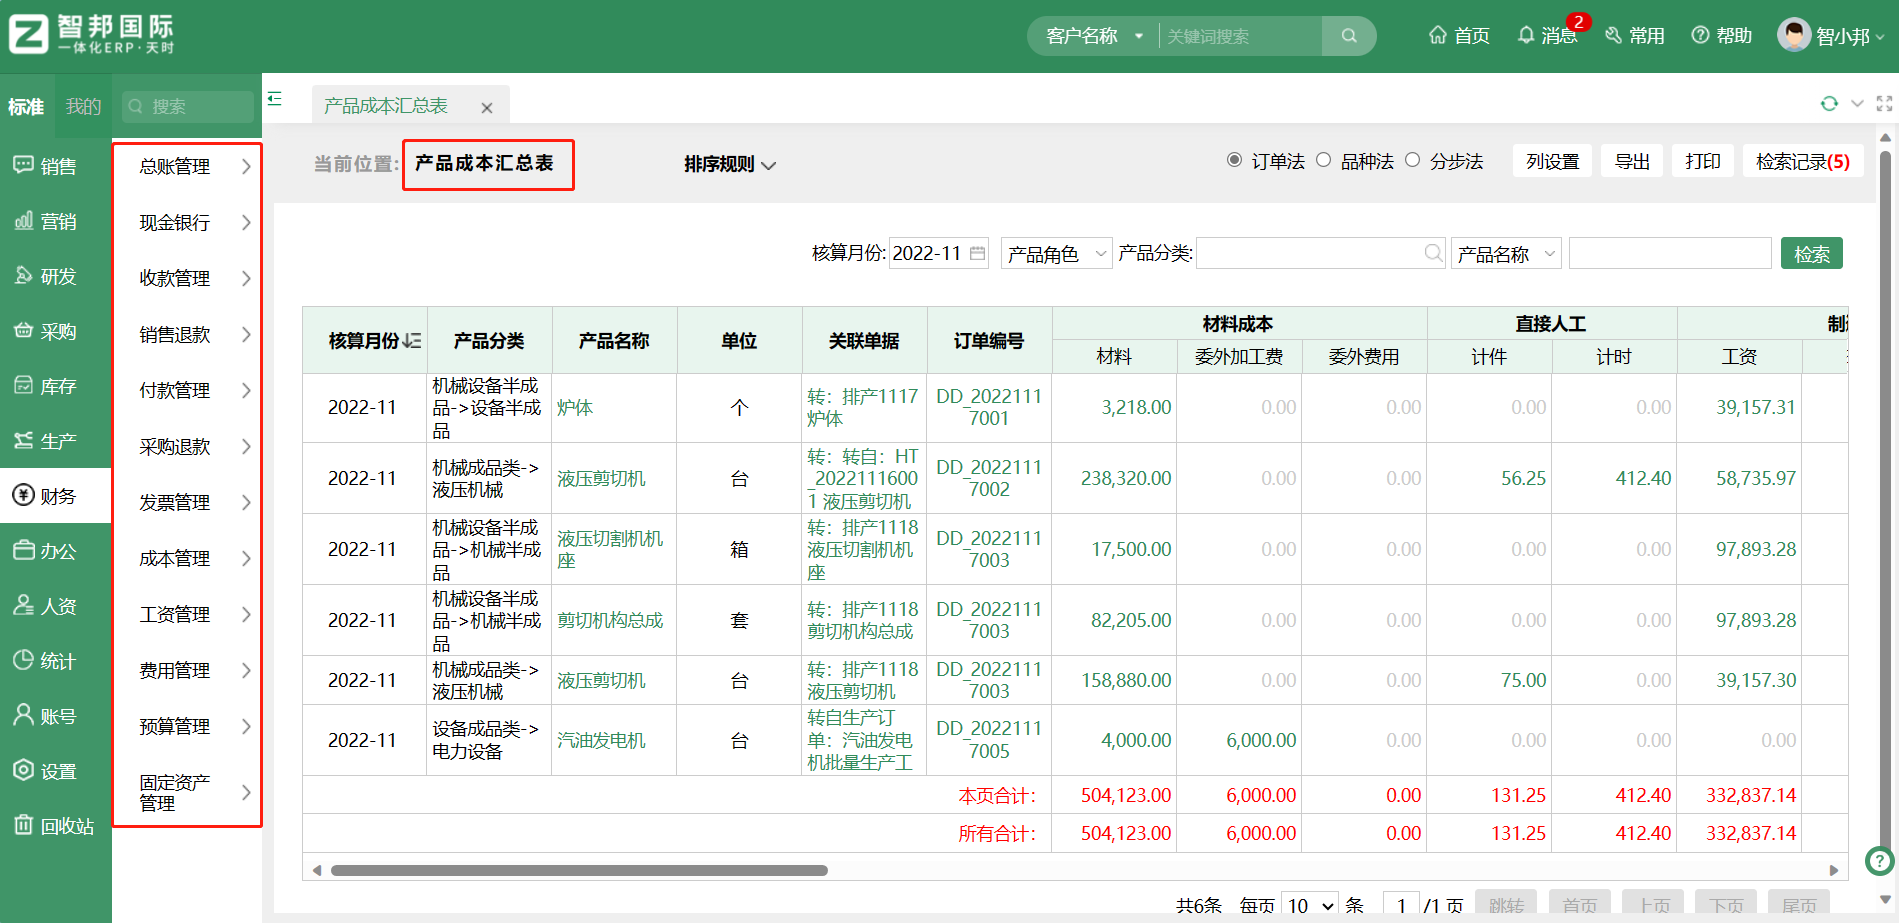Image resolution: width=1899 pixels, height=923 pixels.
Task: Switch to the 我的 menu tab
Action: (x=83, y=106)
